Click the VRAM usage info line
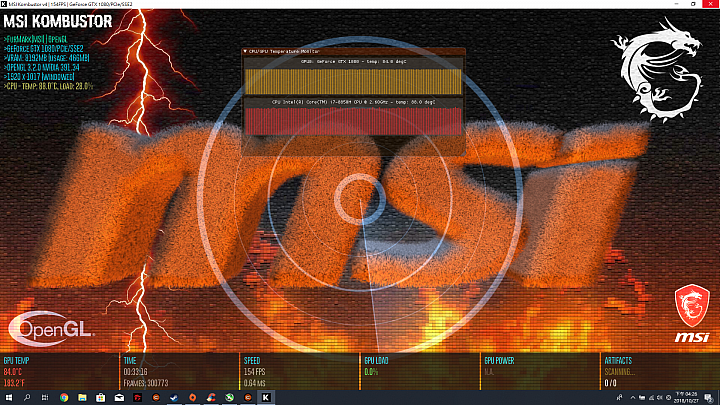Viewport: 720px width, 405px height. click(x=46, y=58)
